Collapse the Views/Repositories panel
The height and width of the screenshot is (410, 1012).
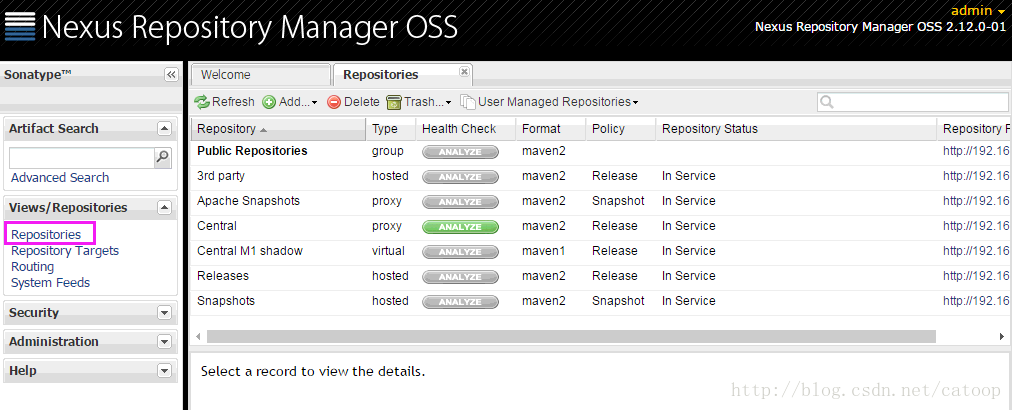pyautogui.click(x=165, y=208)
